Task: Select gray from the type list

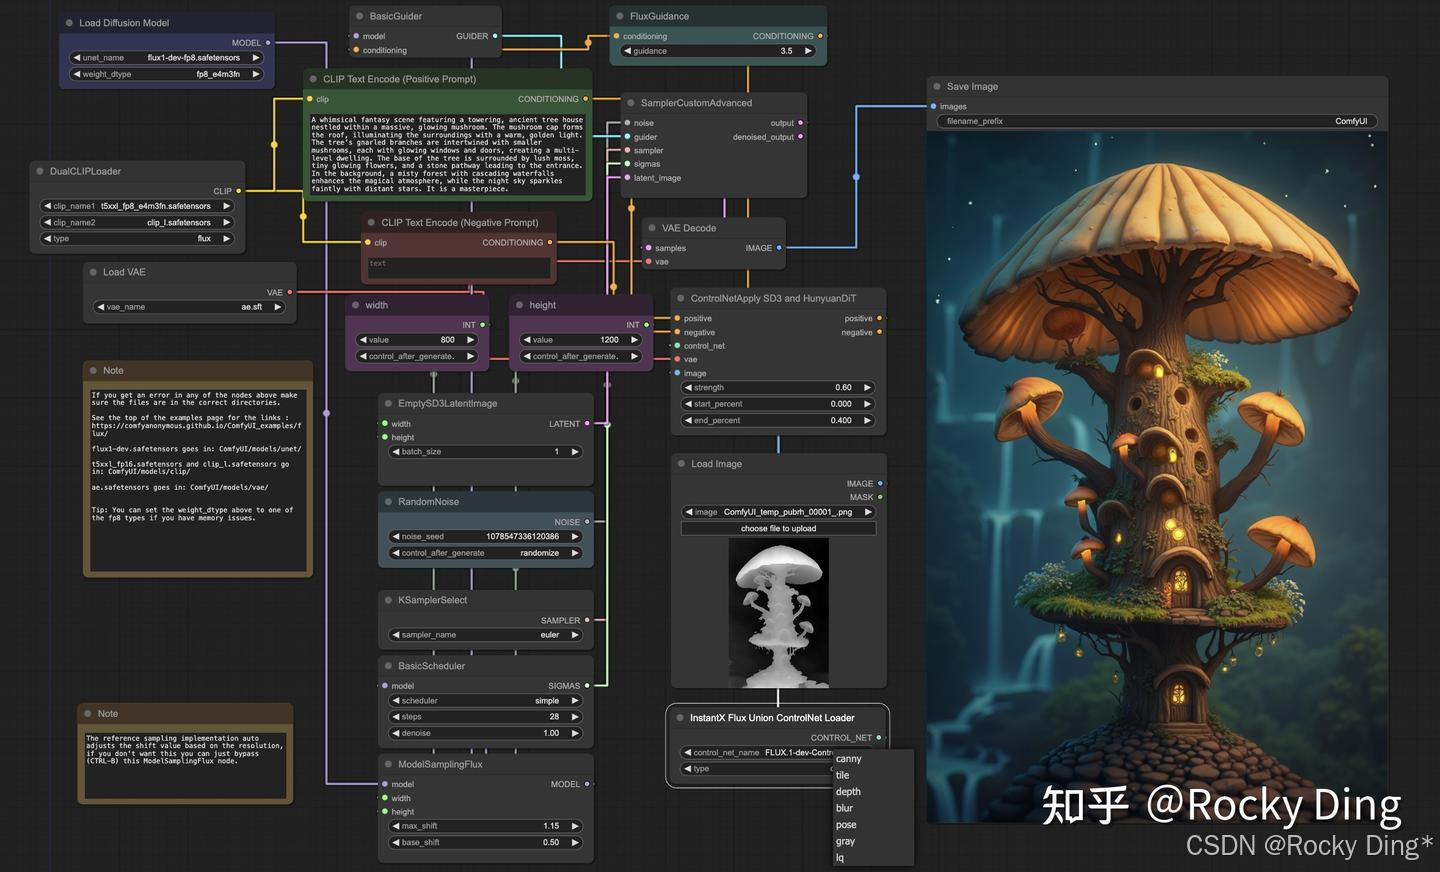Action: 845,841
